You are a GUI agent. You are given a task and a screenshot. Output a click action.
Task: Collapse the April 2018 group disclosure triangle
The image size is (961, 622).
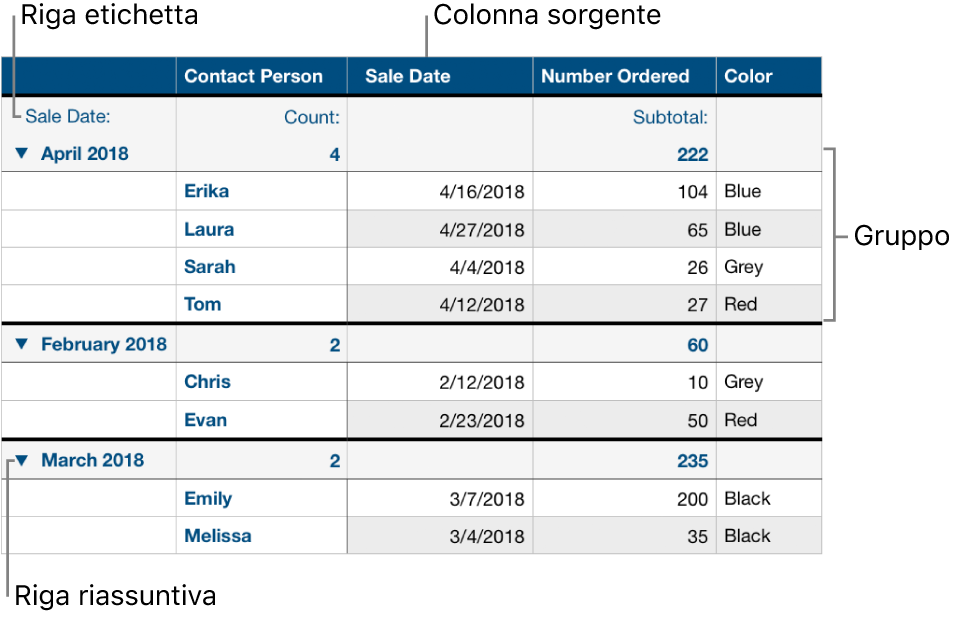[22, 153]
